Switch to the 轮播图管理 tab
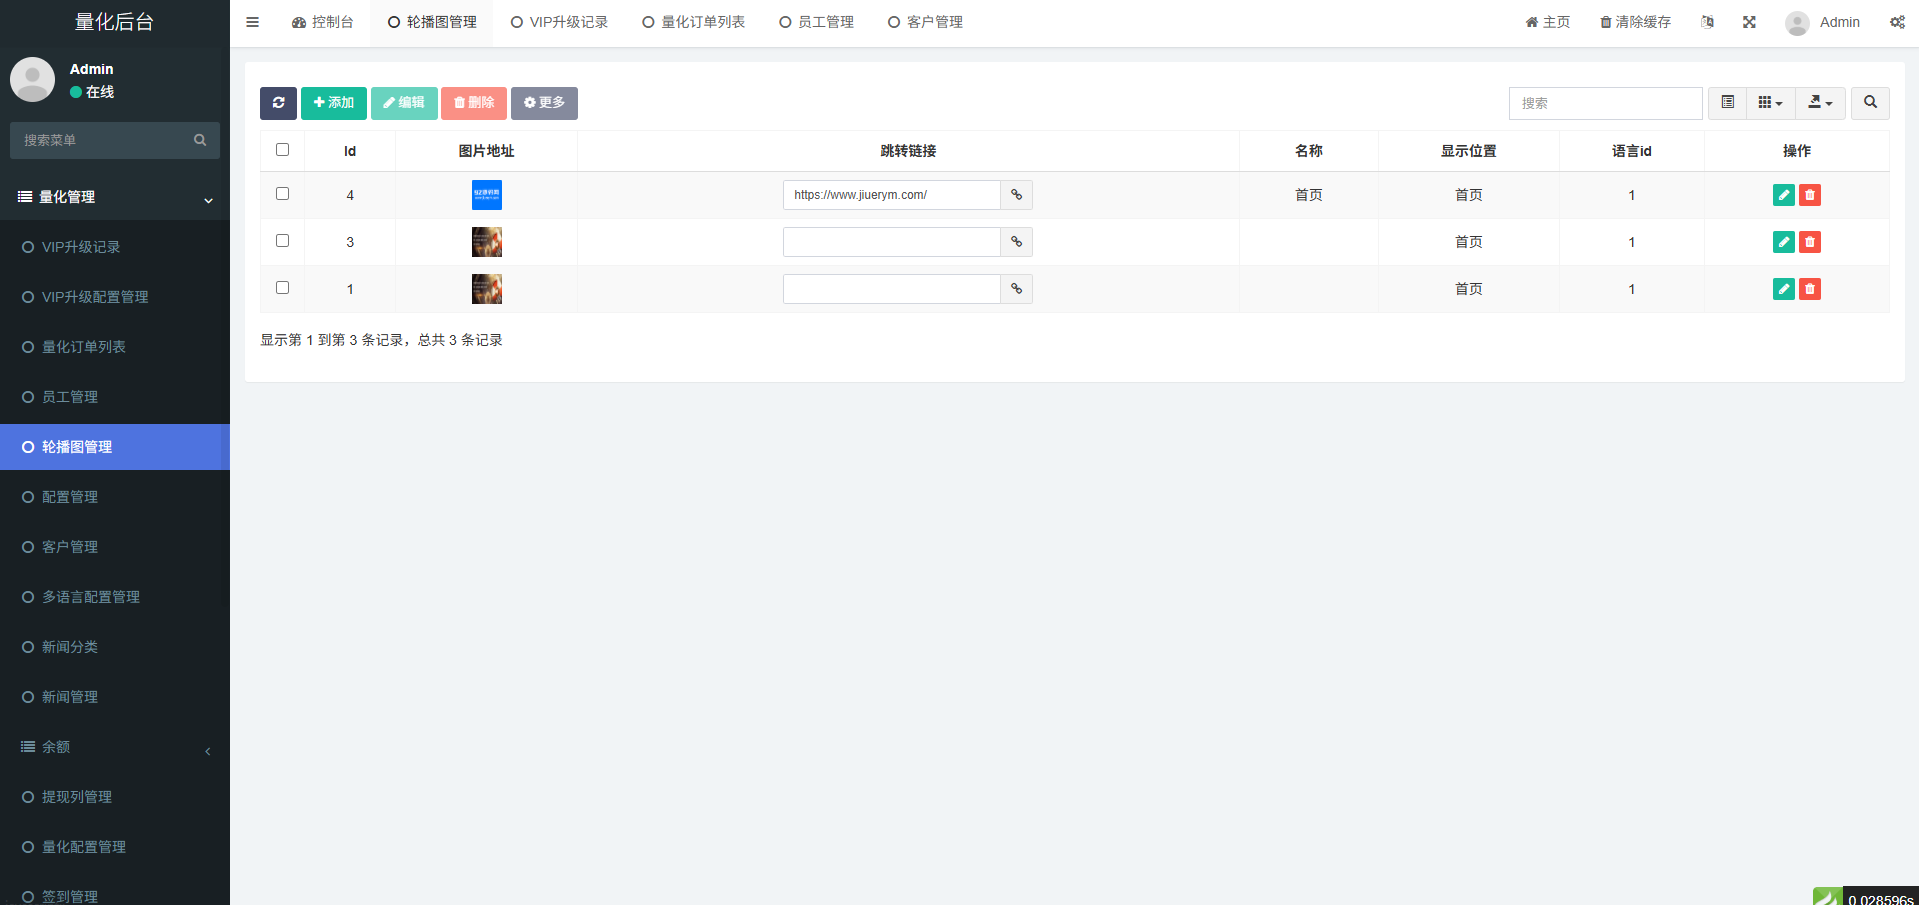This screenshot has width=1919, height=905. [x=432, y=22]
